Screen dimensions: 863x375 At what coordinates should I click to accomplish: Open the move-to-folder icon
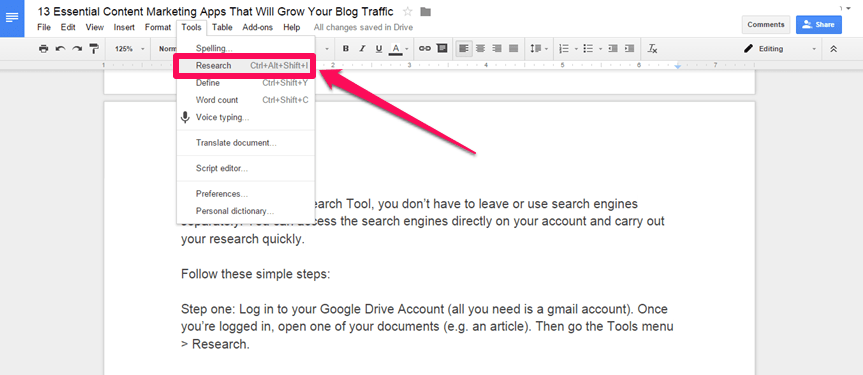[425, 12]
